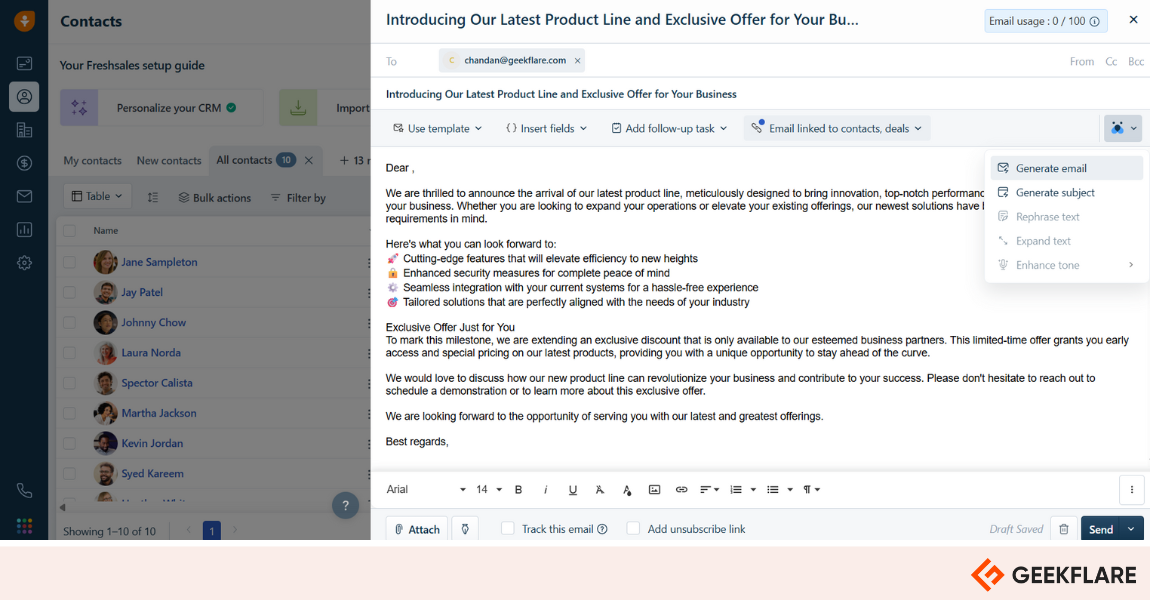Open Enhance tone submenu
Screen dimensions: 1150x600
1066,265
